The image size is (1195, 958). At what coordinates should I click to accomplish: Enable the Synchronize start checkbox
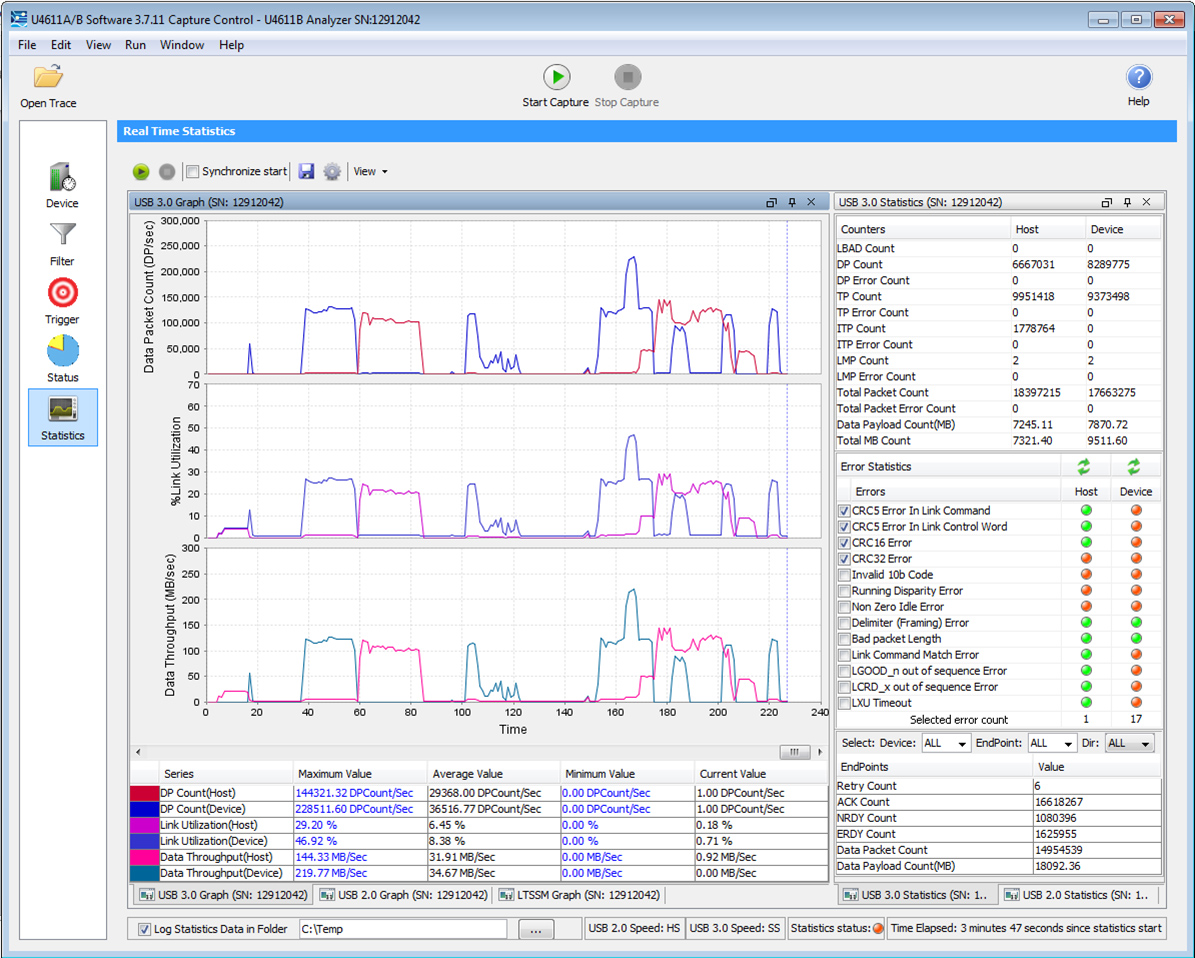pos(193,172)
